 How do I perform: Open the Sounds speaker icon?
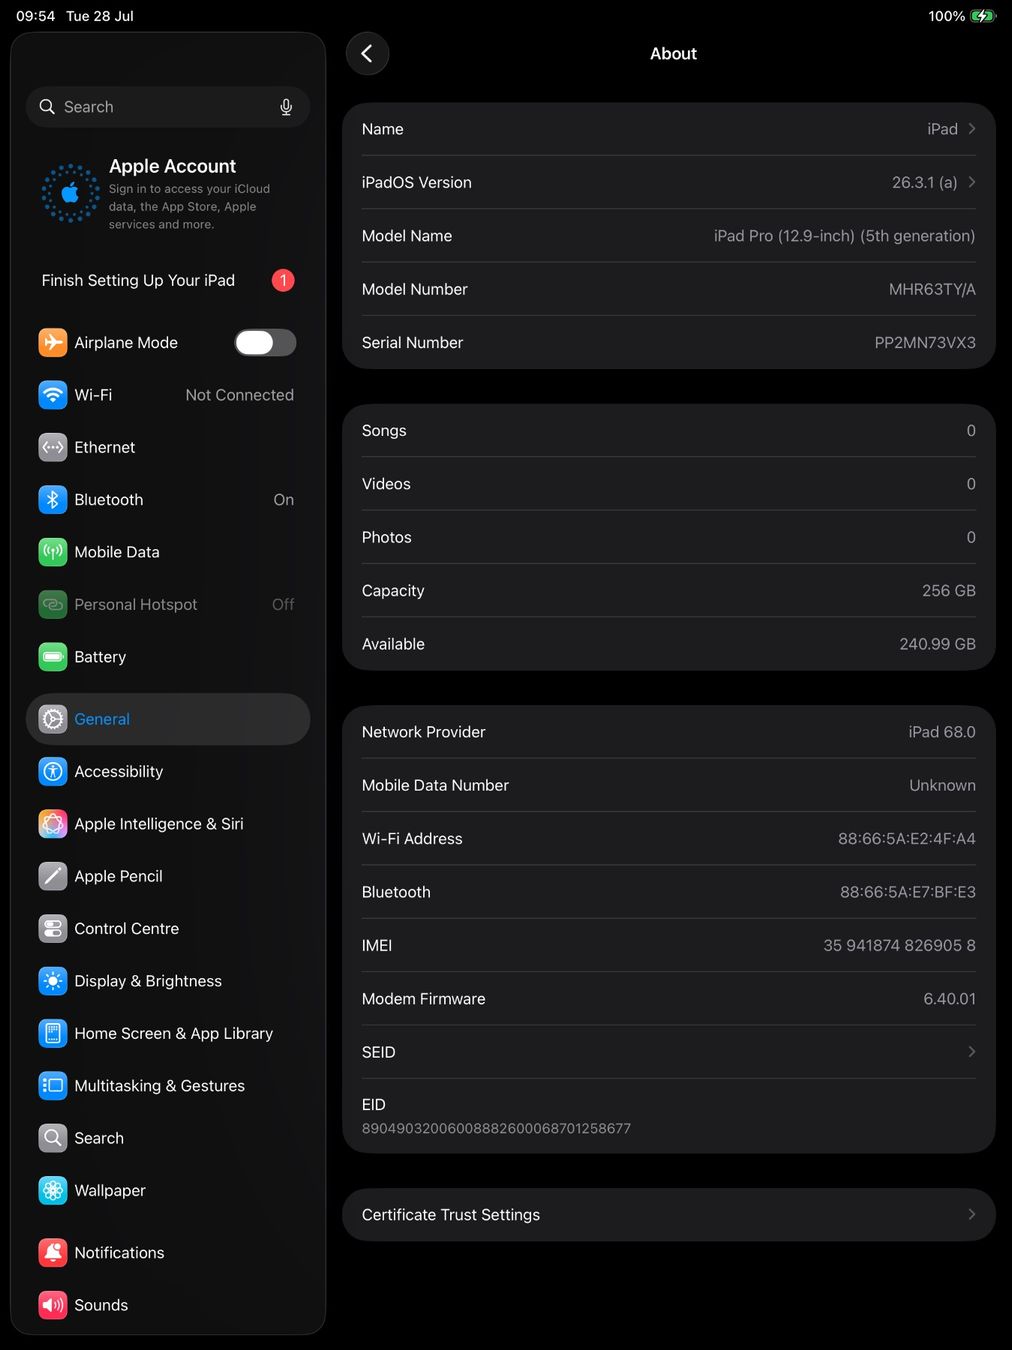[x=53, y=1305]
